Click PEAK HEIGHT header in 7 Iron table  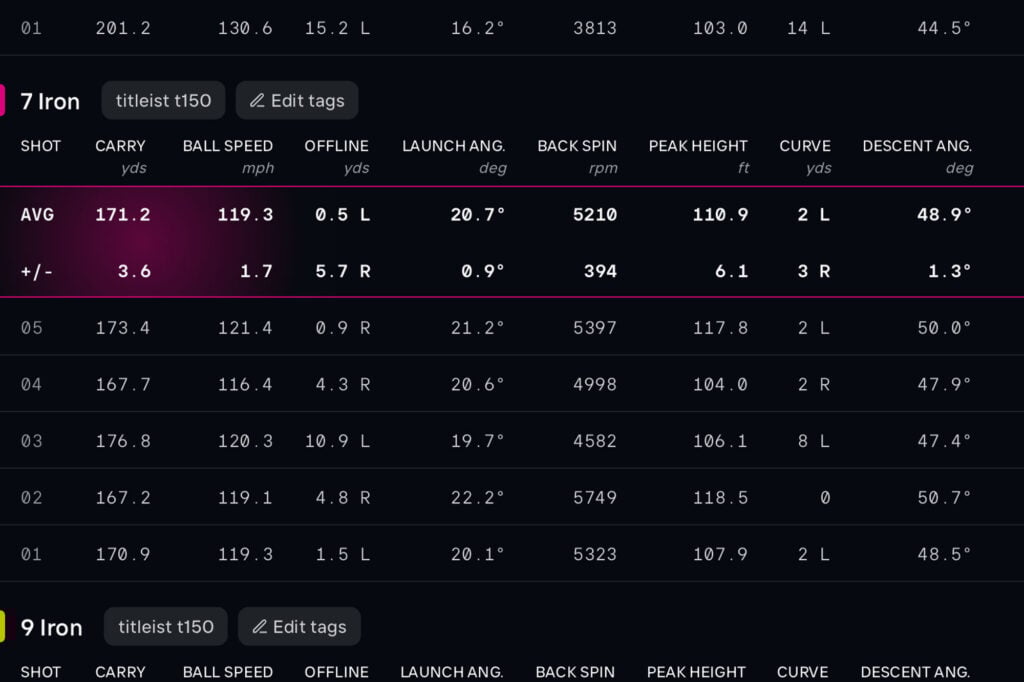click(698, 146)
